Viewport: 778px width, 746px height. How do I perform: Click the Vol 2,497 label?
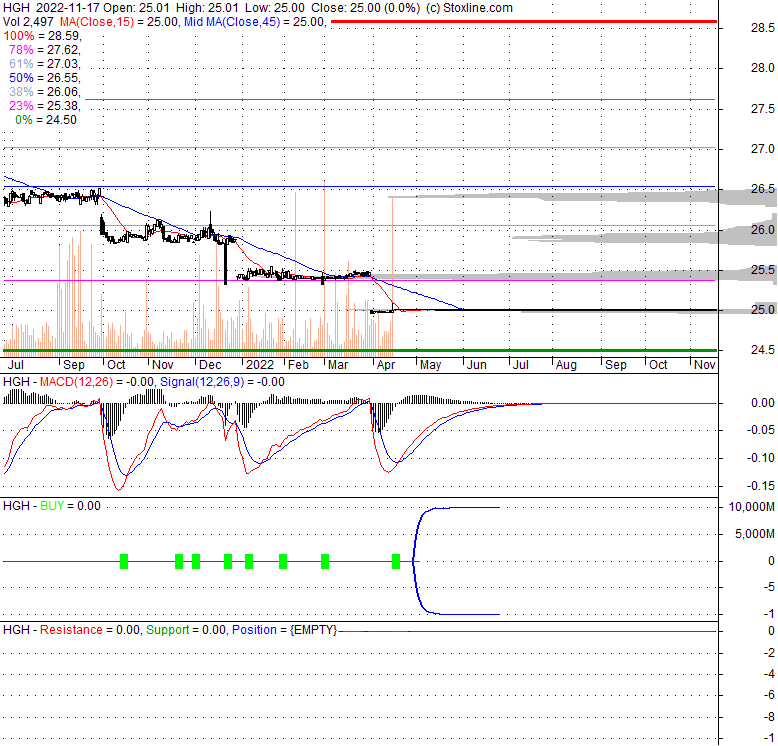[x=28, y=22]
